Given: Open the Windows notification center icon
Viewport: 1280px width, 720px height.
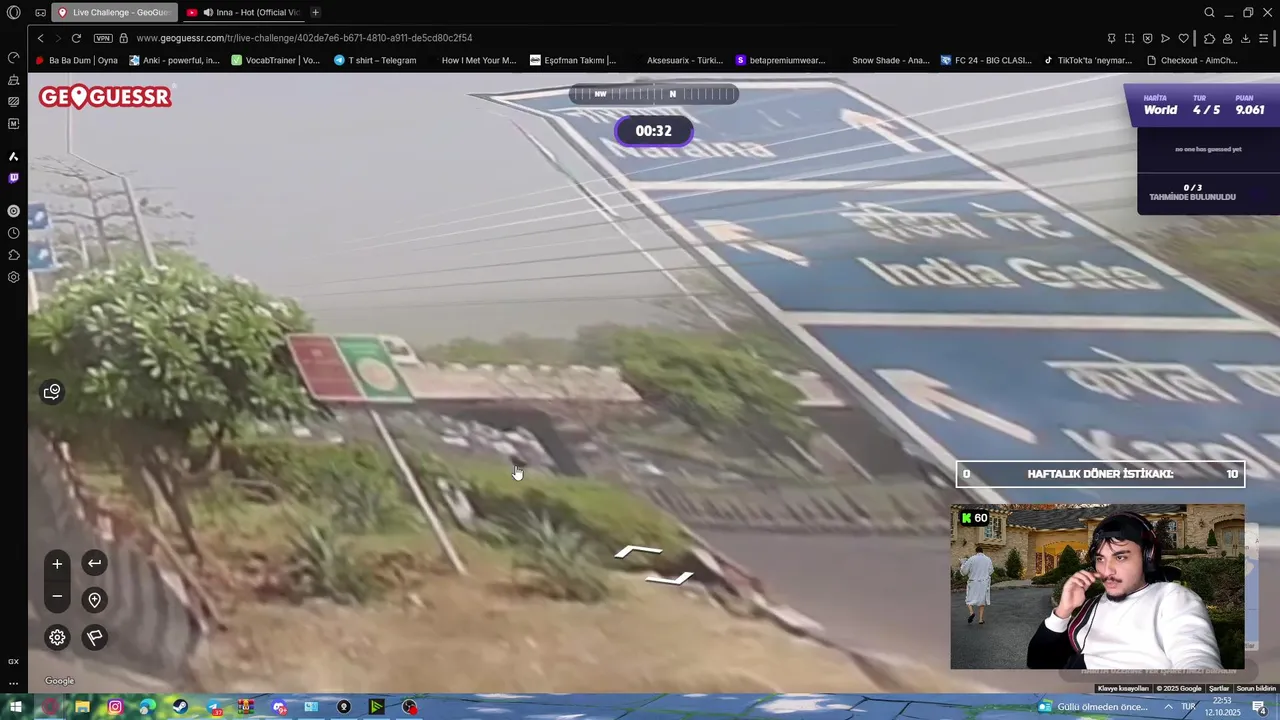Looking at the screenshot, I should (x=1259, y=707).
